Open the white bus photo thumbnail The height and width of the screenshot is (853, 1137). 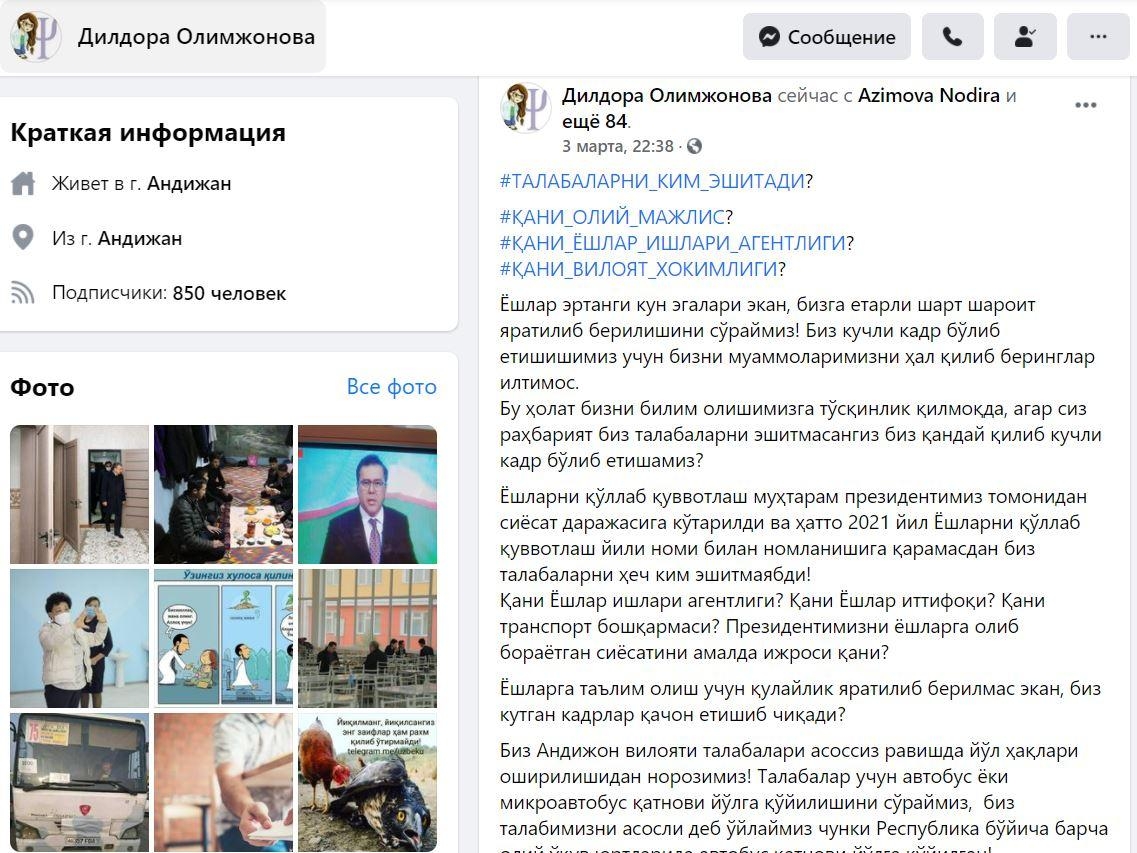(79, 783)
